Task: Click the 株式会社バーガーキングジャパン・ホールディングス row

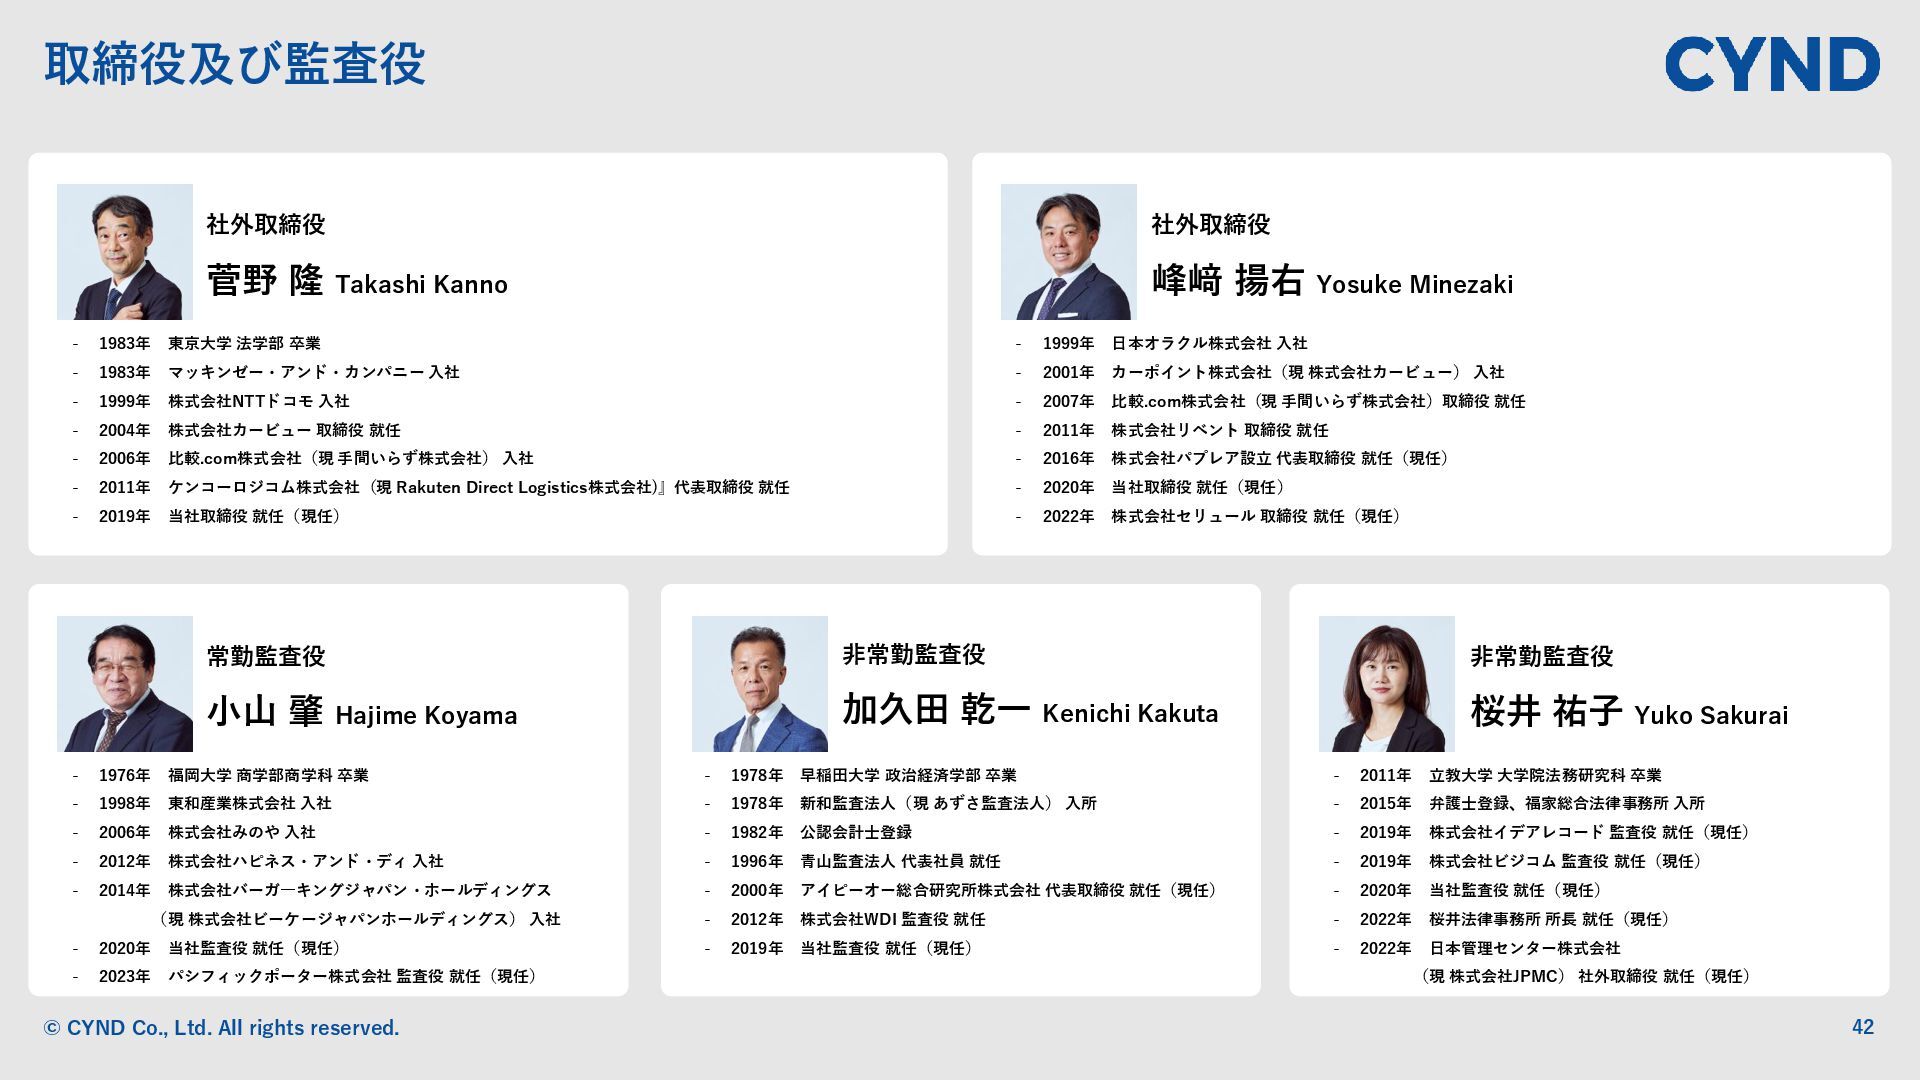Action: coord(312,890)
